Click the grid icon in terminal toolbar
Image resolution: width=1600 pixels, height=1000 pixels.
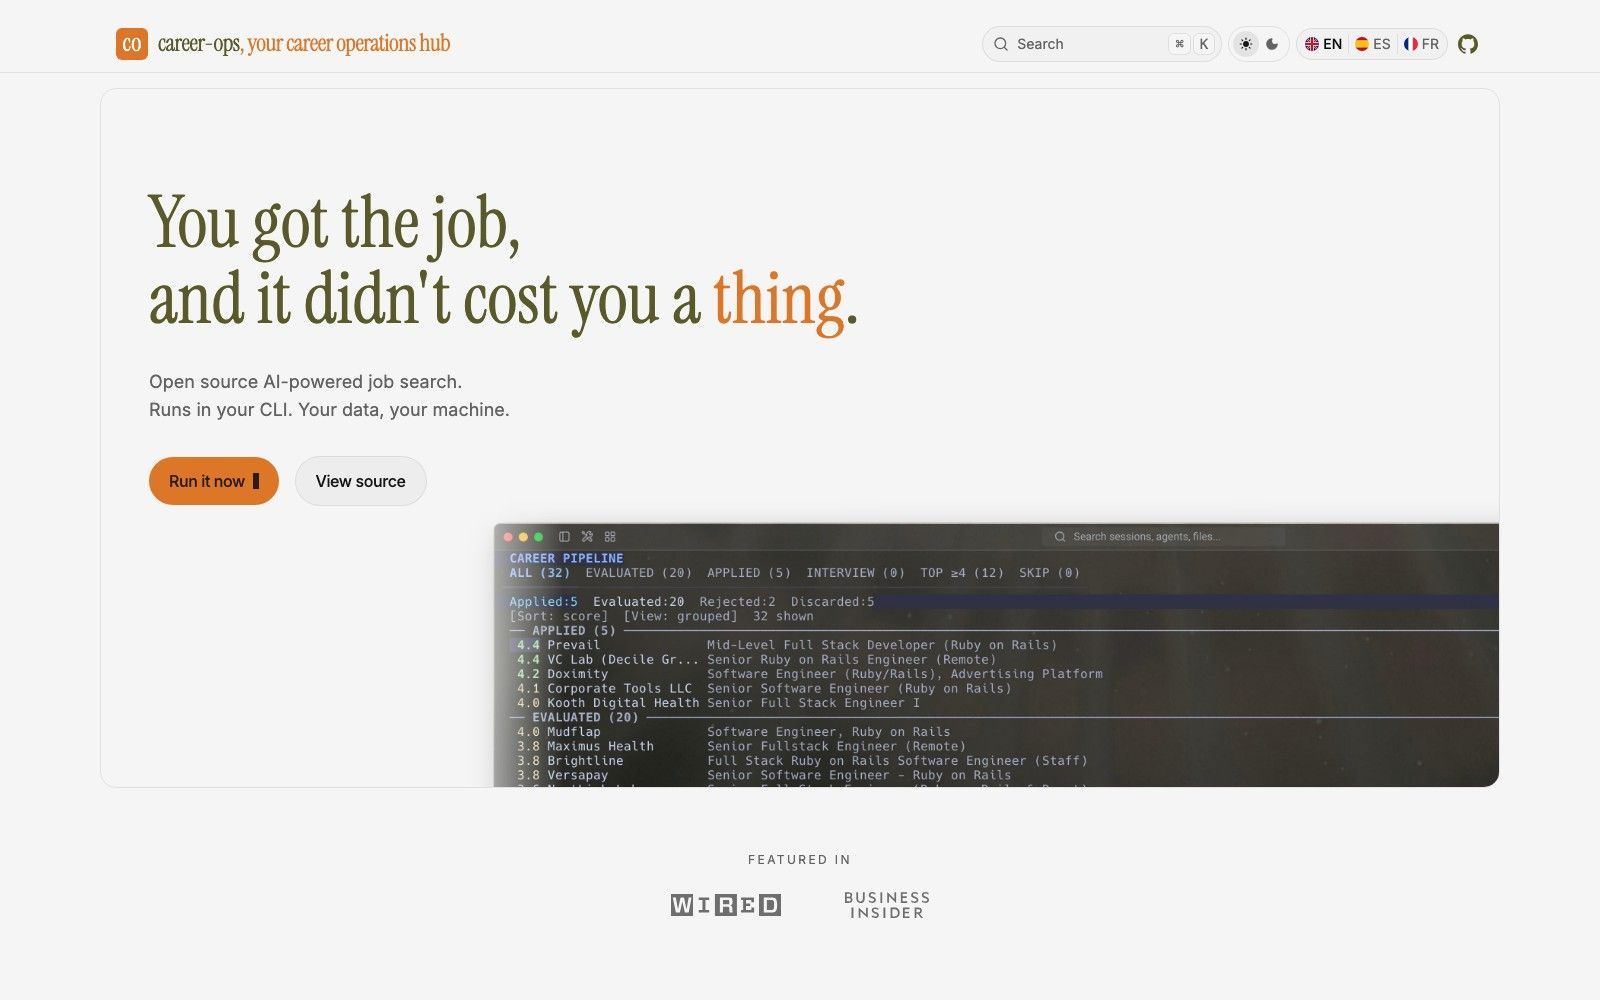tap(610, 537)
